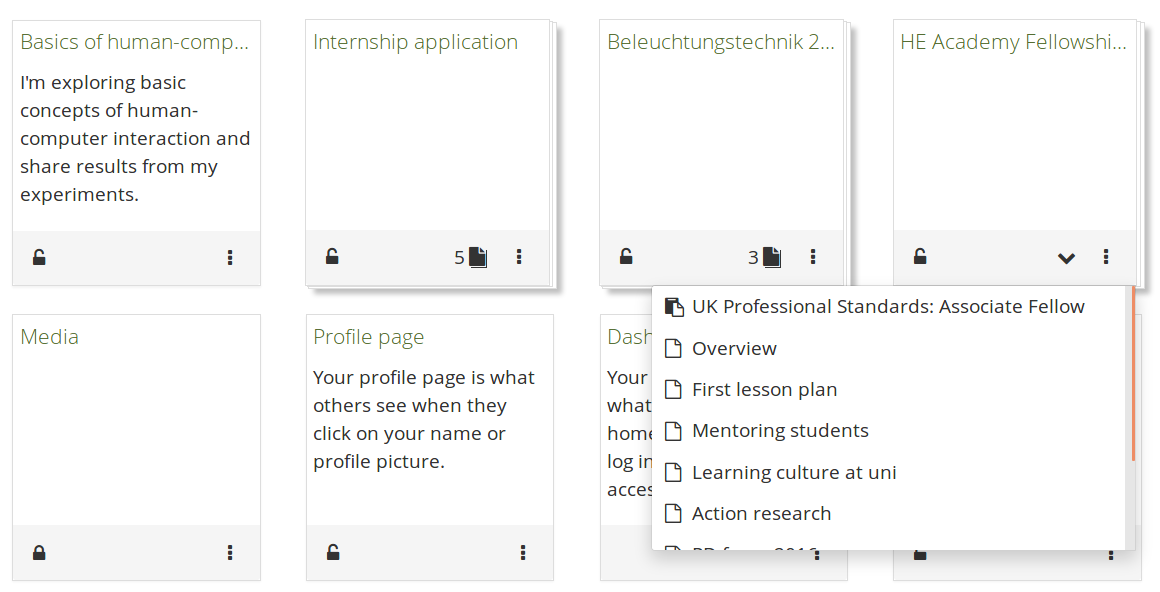
Task: Choose First lesson plan in dropdown
Action: (x=764, y=390)
